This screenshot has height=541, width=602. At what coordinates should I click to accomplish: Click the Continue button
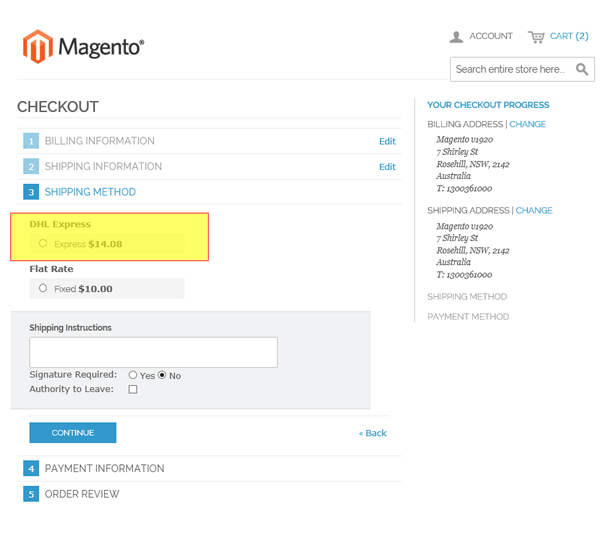tap(73, 433)
